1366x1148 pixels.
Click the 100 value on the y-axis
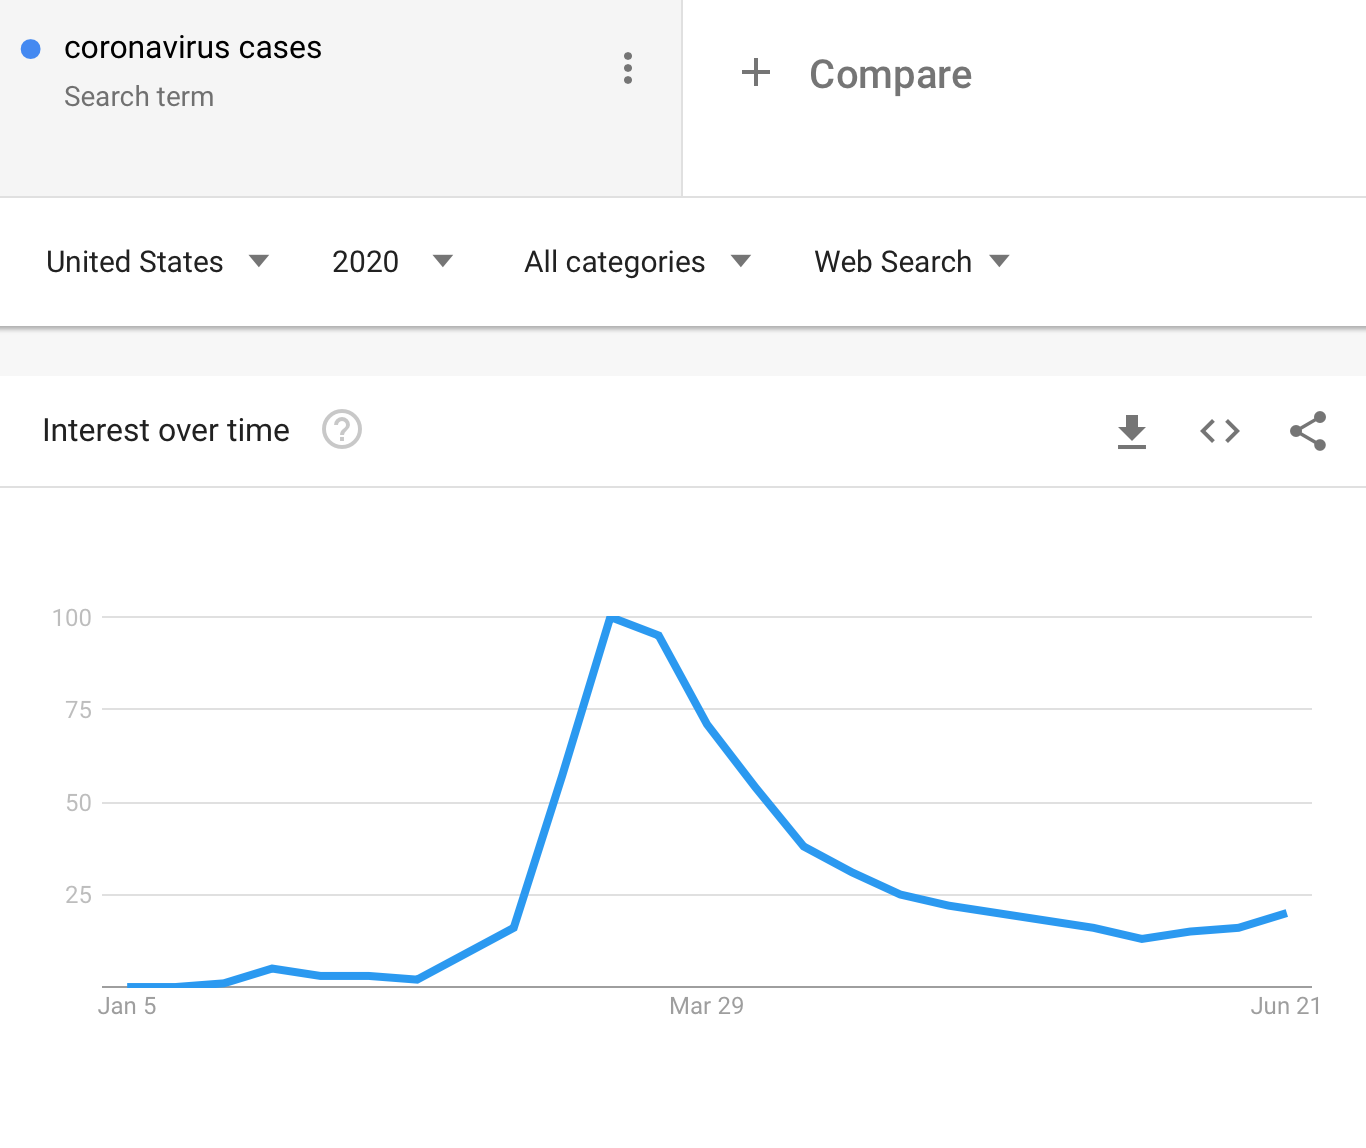click(x=72, y=618)
